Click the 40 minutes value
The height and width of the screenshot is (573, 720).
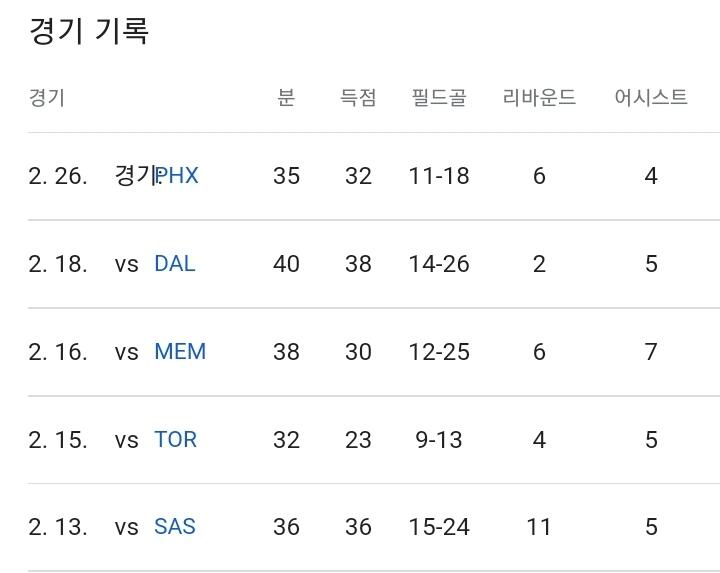coord(286,264)
